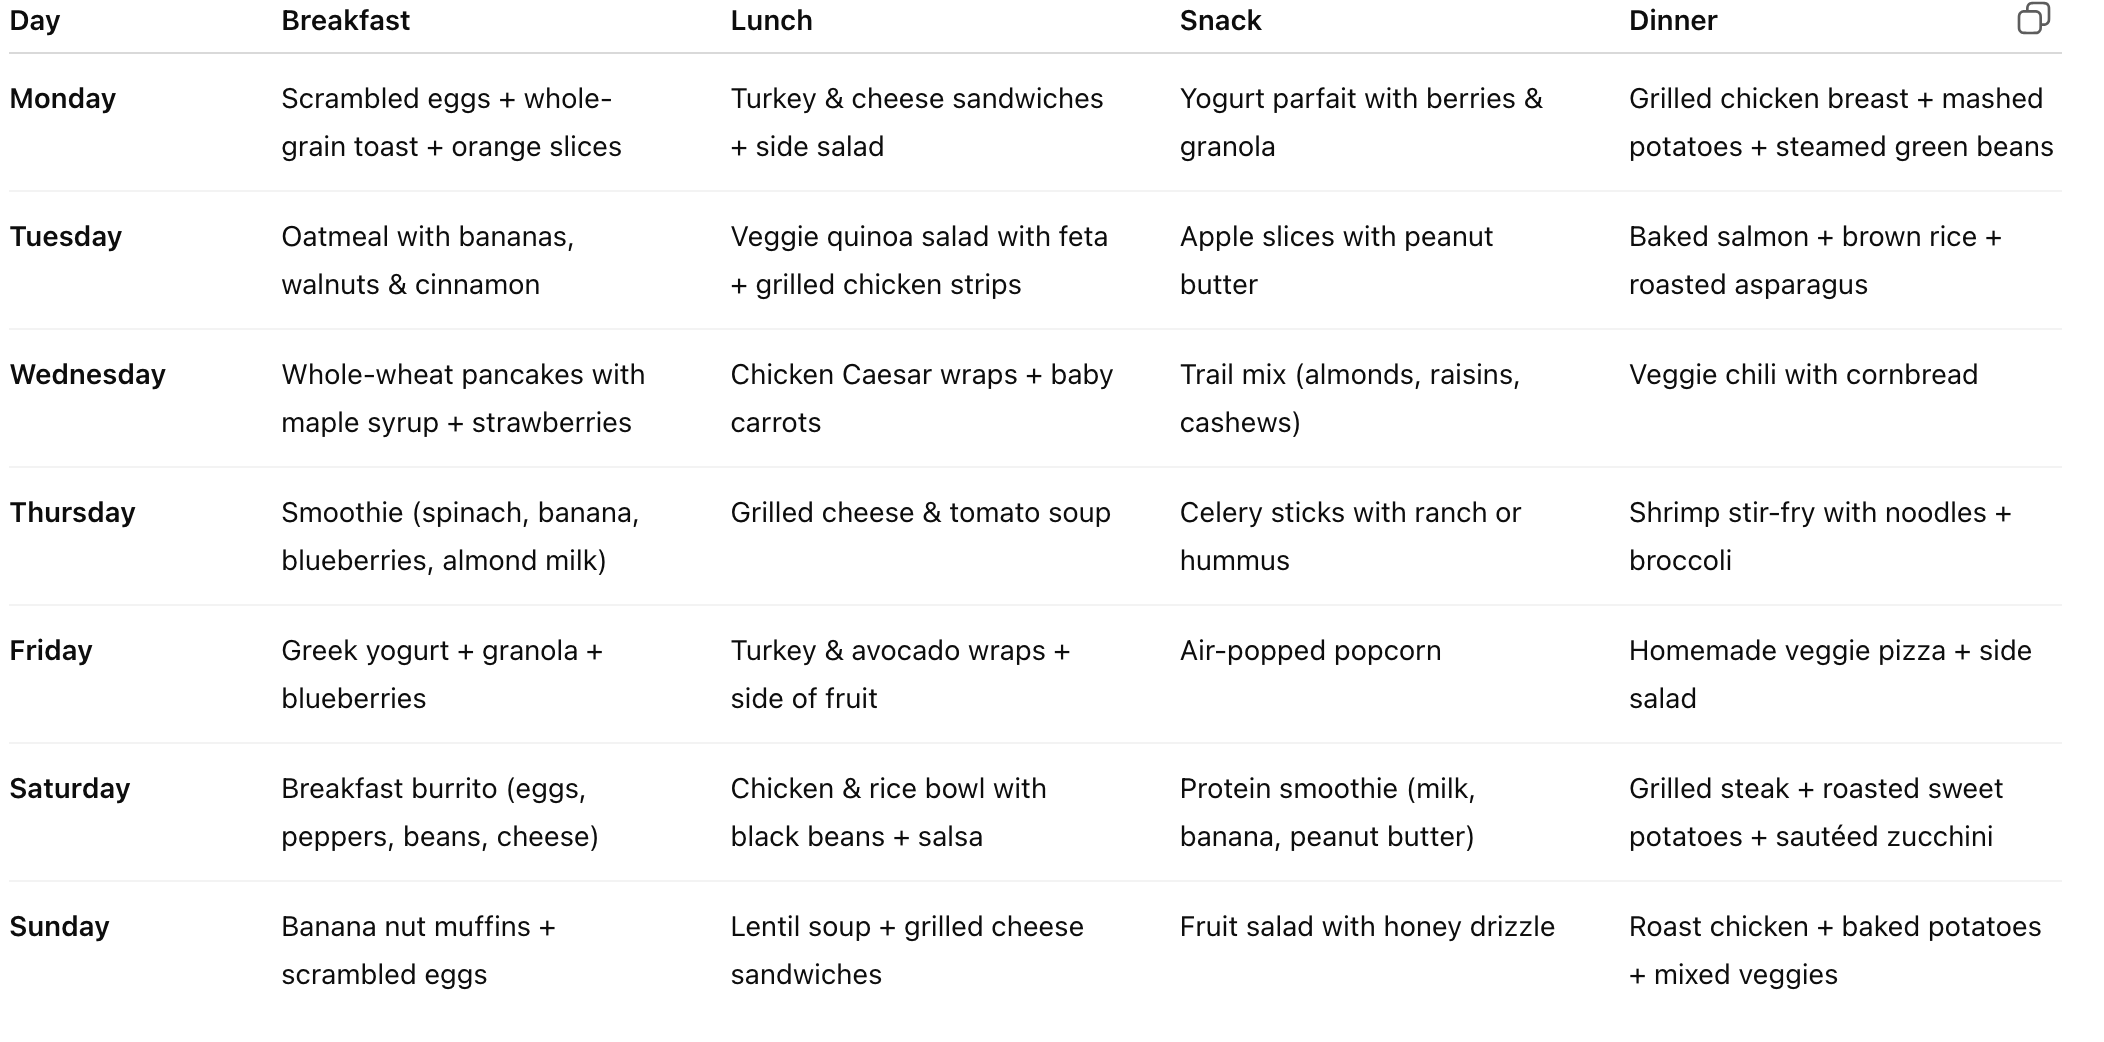Select the Monday row label
The width and height of the screenshot is (2104, 1042).
tap(63, 99)
